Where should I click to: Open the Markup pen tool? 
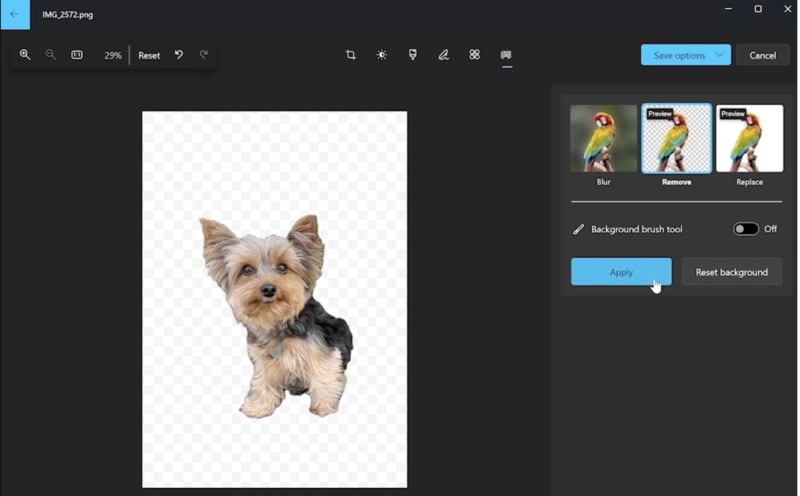click(x=444, y=55)
